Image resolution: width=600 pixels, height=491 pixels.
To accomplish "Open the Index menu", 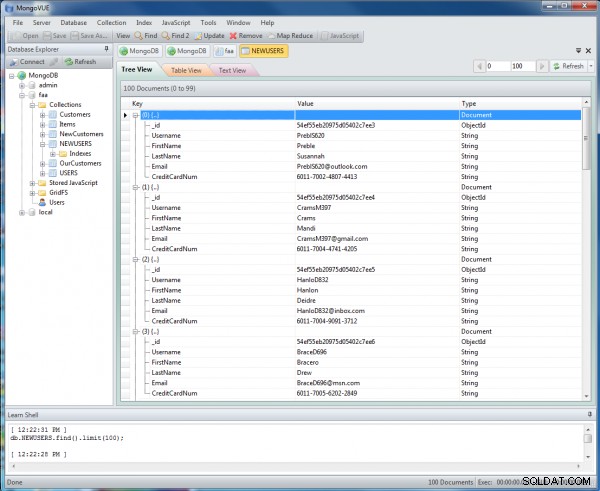I will coord(144,23).
